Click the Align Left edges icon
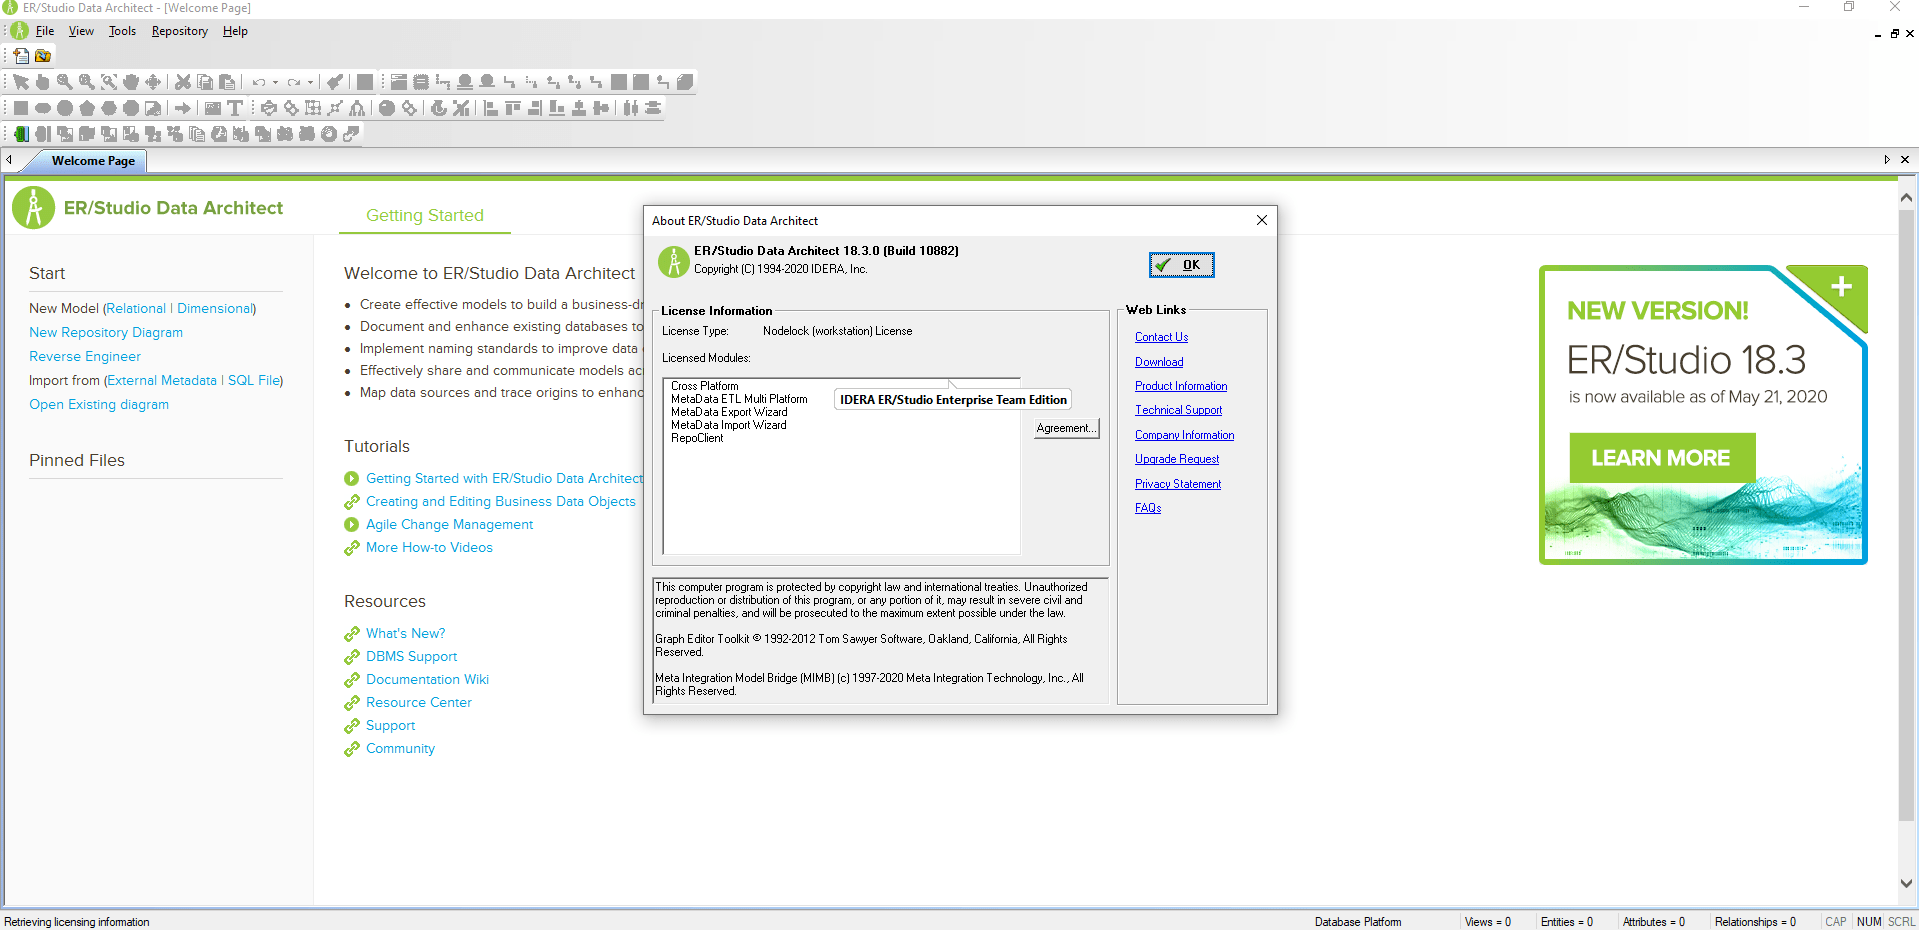Image resolution: width=1919 pixels, height=930 pixels. [491, 108]
